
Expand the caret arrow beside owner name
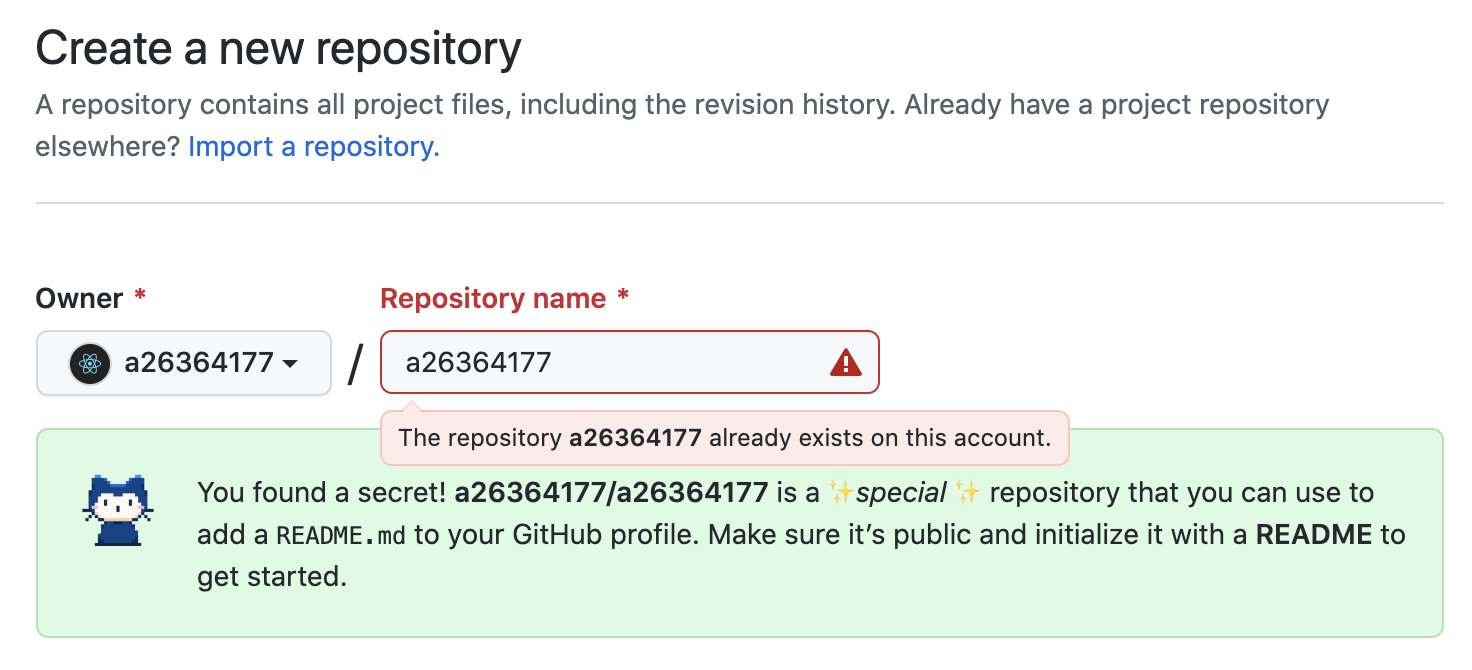[290, 363]
